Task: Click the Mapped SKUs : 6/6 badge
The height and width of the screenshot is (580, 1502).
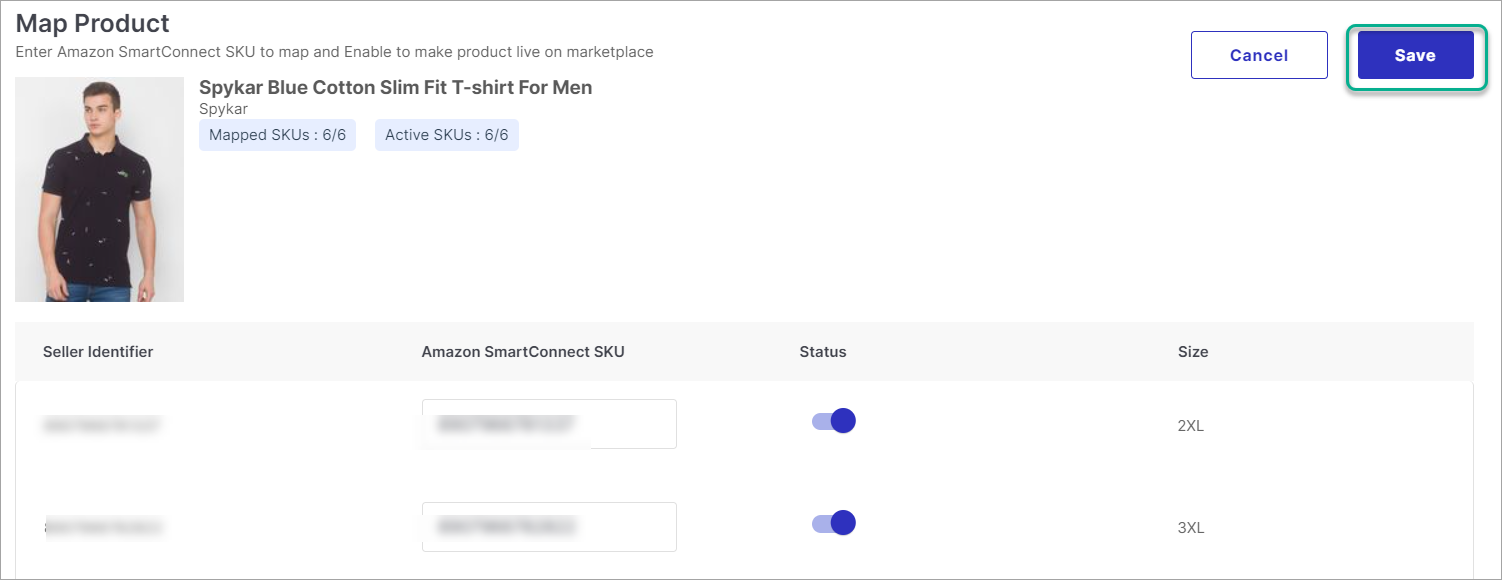Action: 277,134
